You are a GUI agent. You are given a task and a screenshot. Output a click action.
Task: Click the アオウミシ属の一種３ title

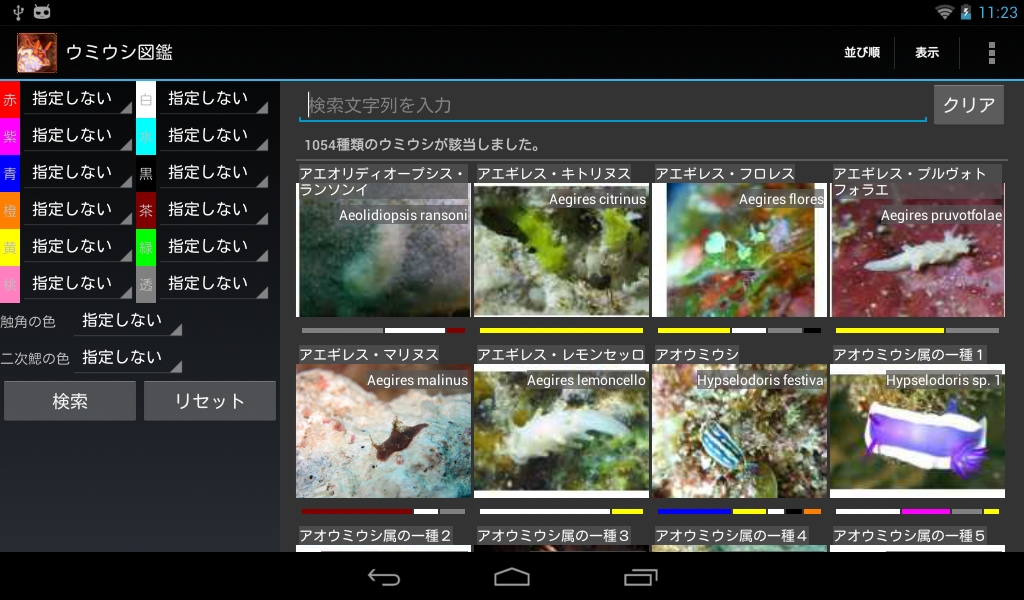tap(553, 535)
